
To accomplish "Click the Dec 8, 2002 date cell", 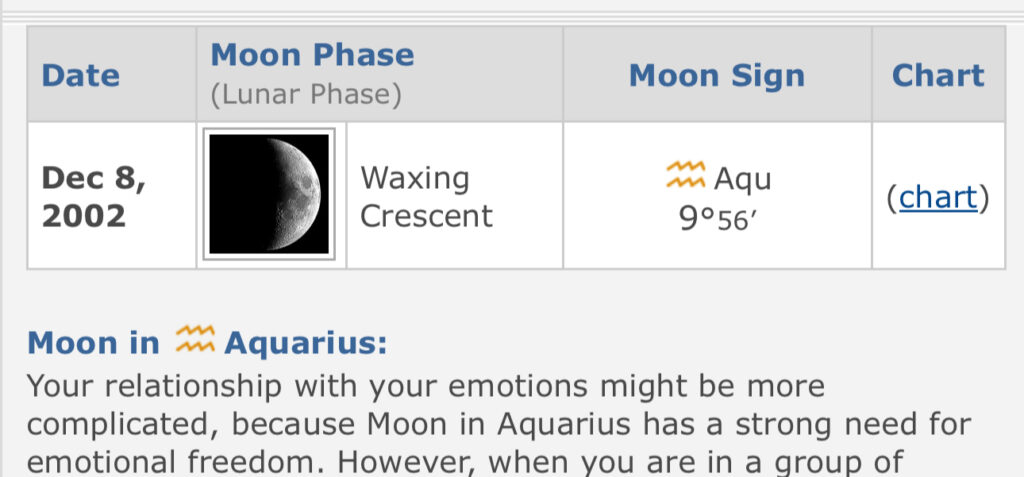I will [94, 197].
